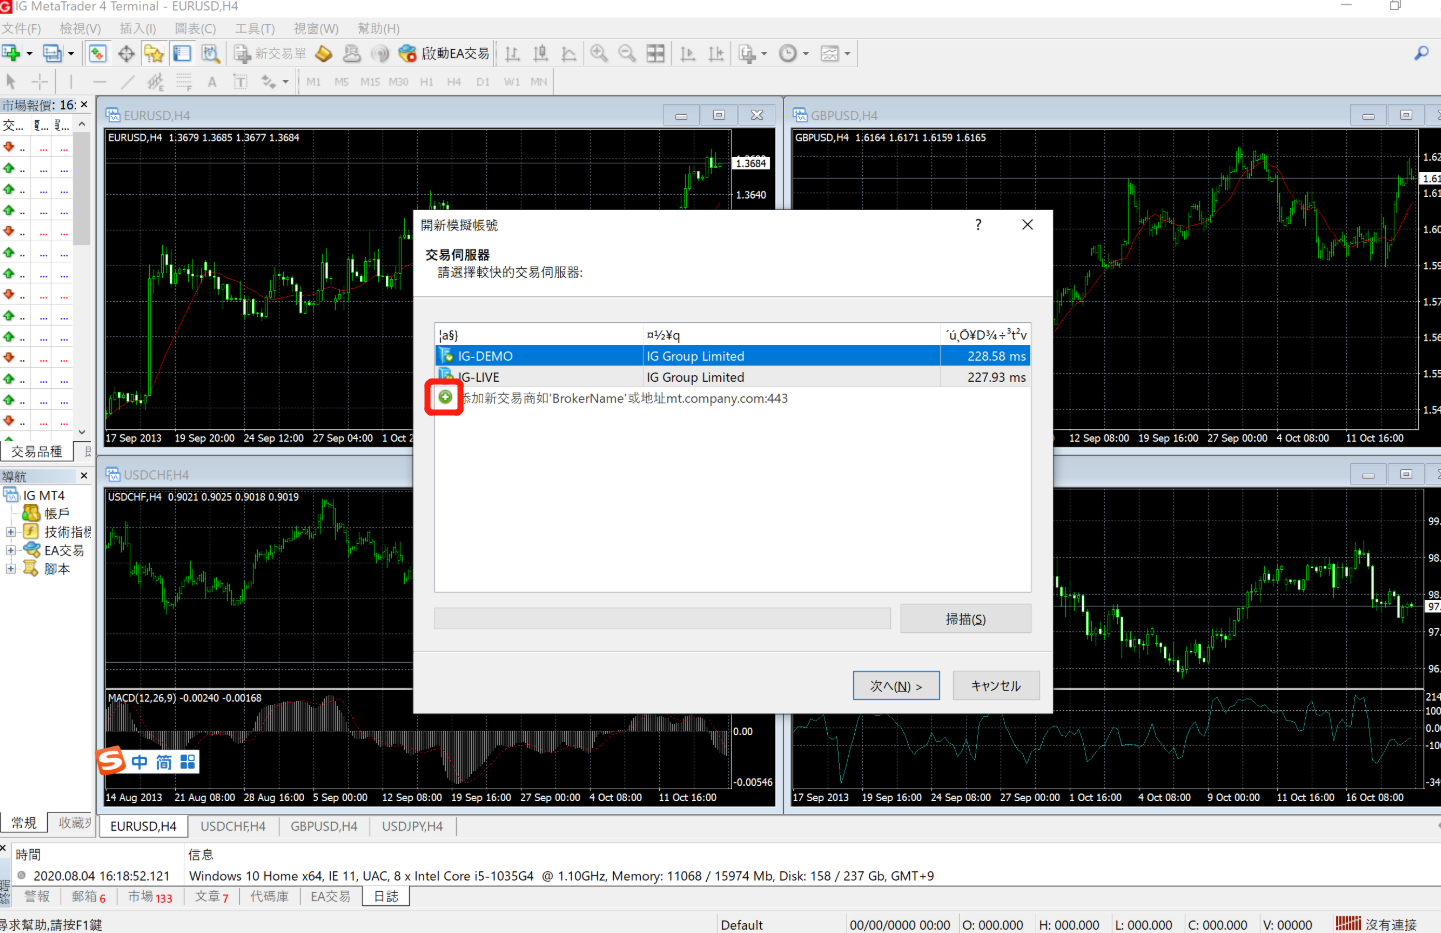The width and height of the screenshot is (1441, 933).
Task: Select the horizontal line drawing tool
Action: point(99,81)
